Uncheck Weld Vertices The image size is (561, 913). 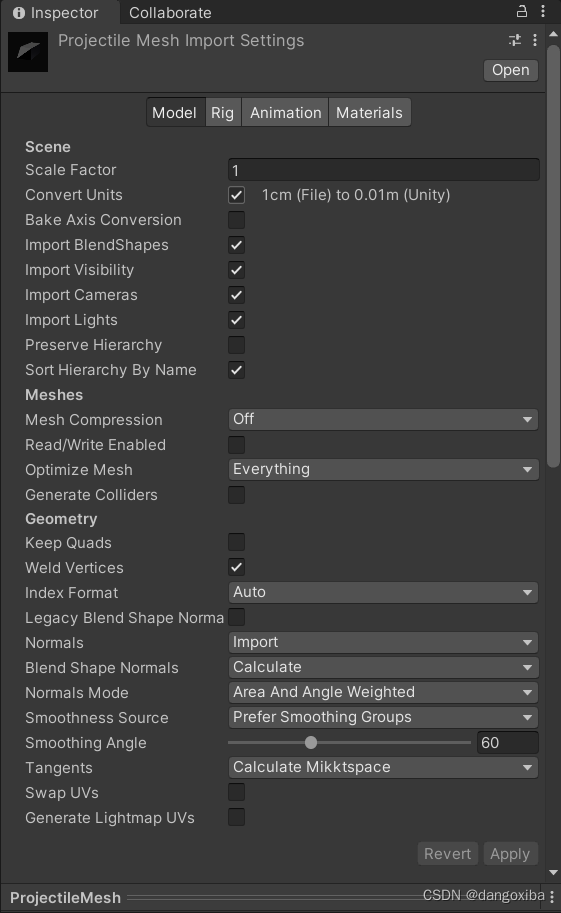coord(237,567)
